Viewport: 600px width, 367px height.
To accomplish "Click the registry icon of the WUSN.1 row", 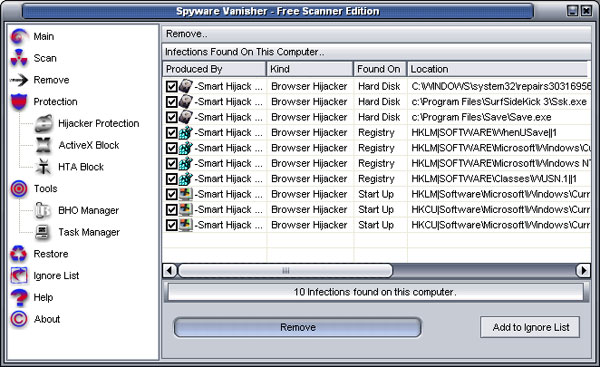I will pos(186,179).
